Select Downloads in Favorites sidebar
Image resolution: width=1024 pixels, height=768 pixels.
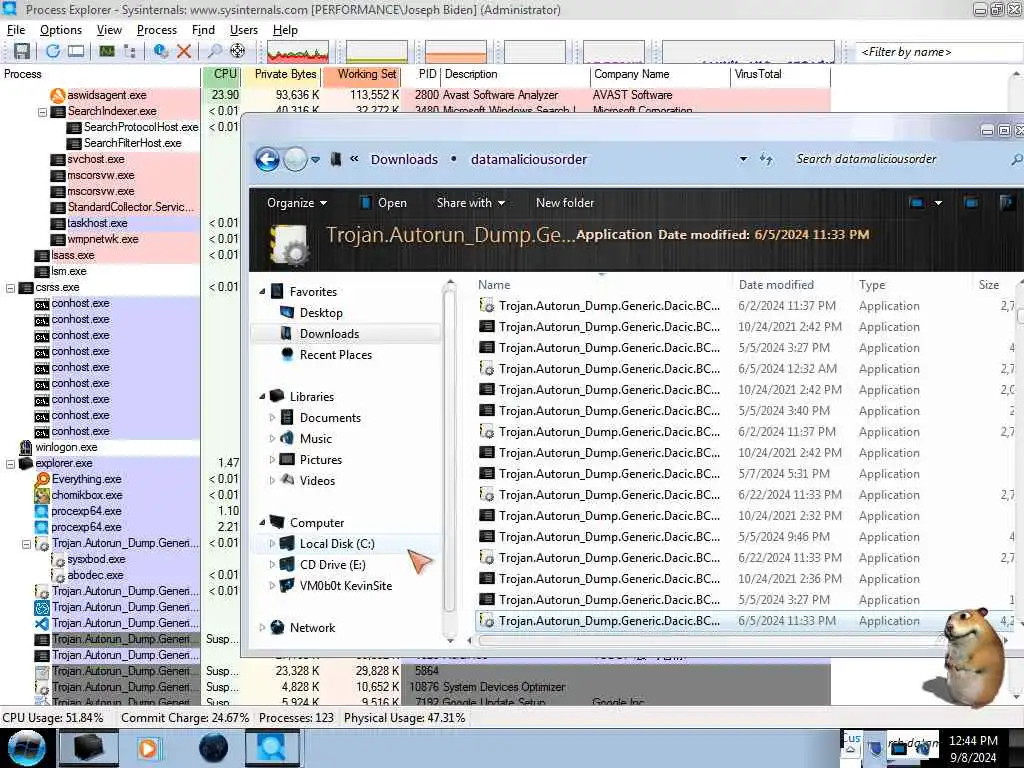[x=329, y=334]
